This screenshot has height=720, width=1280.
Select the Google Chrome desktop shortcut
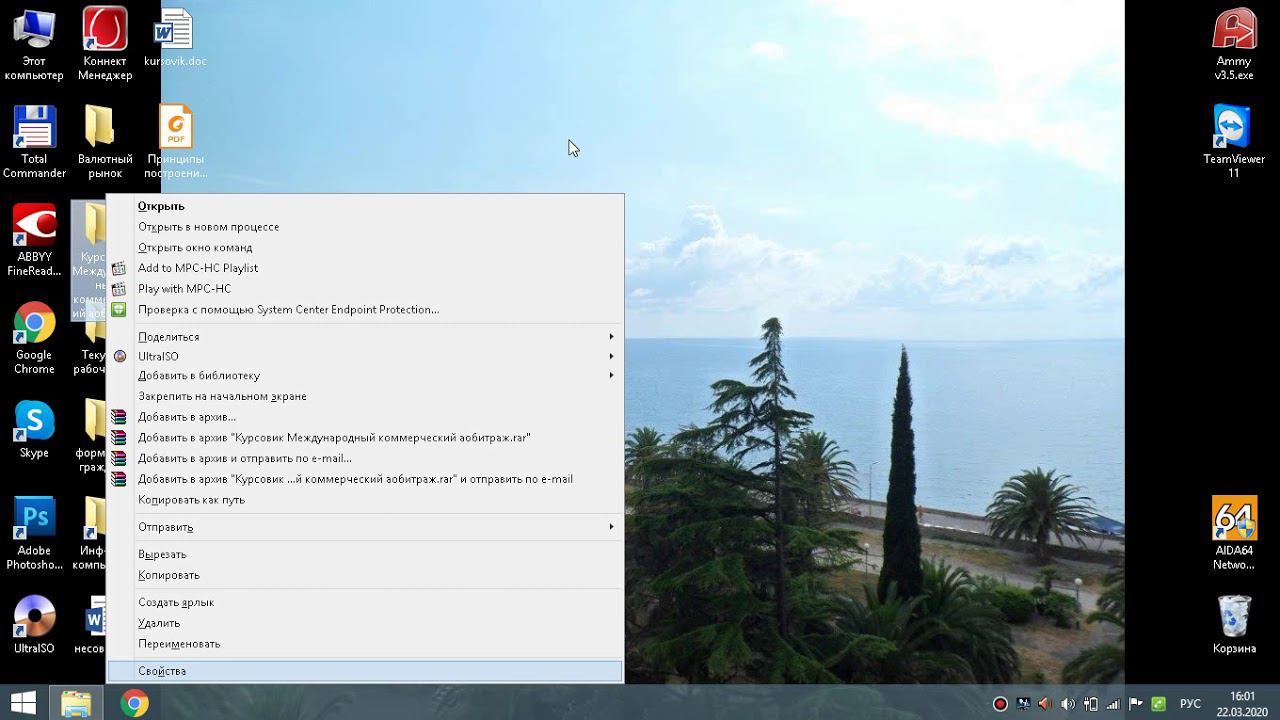coord(34,338)
